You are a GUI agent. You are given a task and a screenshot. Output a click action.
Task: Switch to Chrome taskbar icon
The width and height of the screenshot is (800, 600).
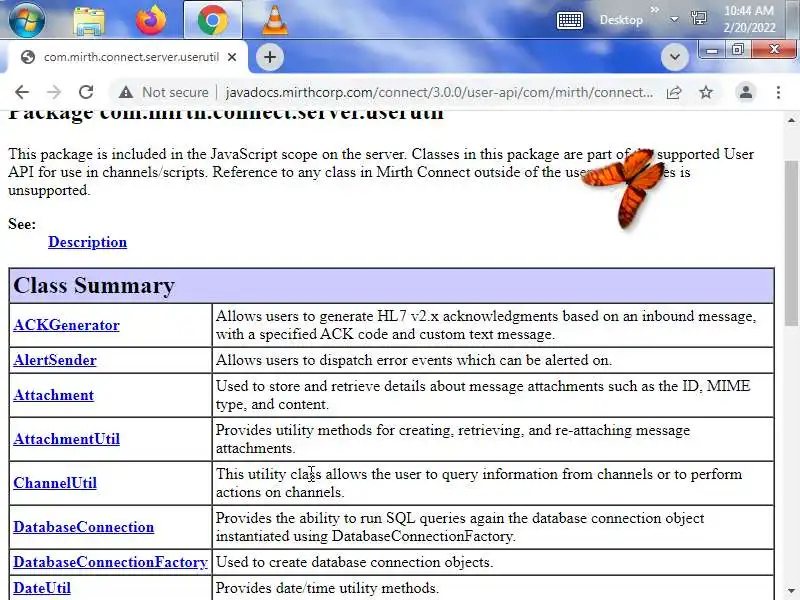213,20
